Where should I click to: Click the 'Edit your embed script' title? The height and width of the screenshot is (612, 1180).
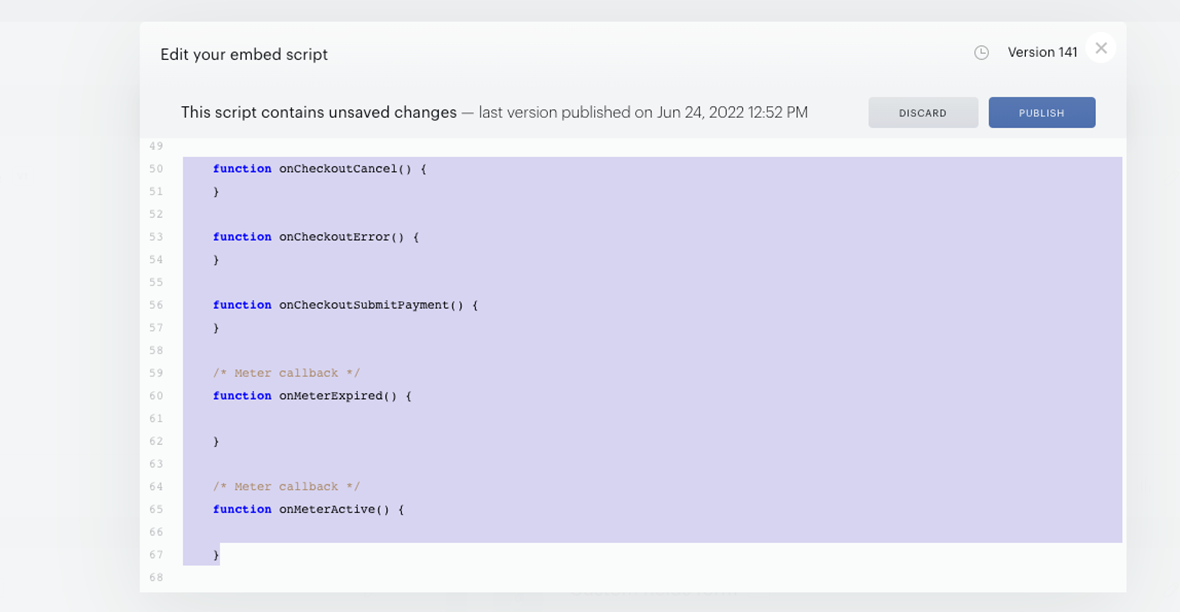[x=244, y=54]
